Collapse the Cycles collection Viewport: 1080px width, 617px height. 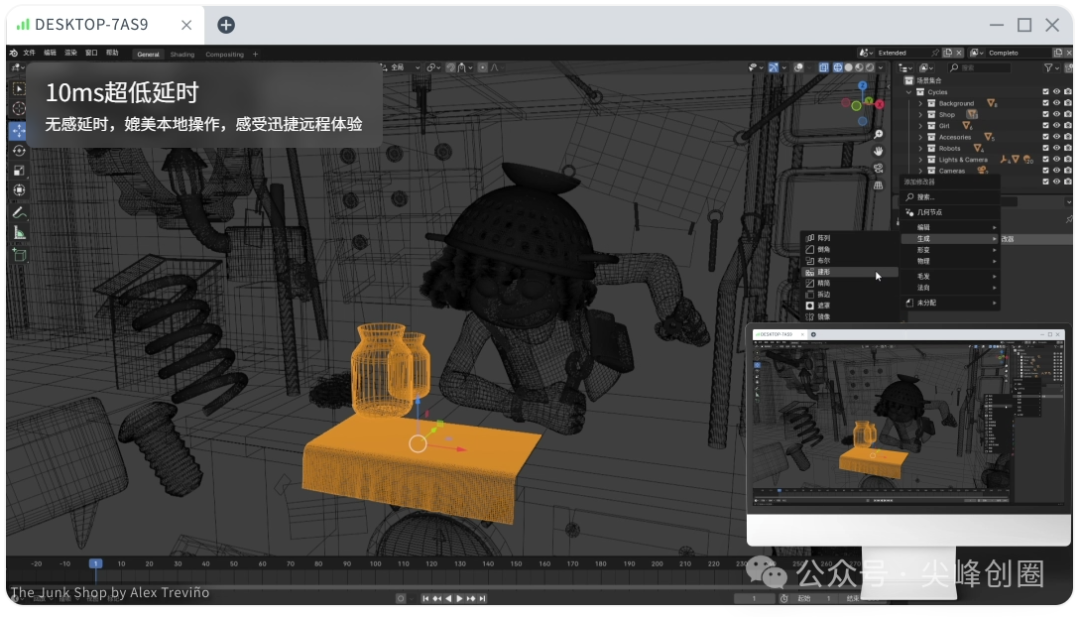click(909, 92)
